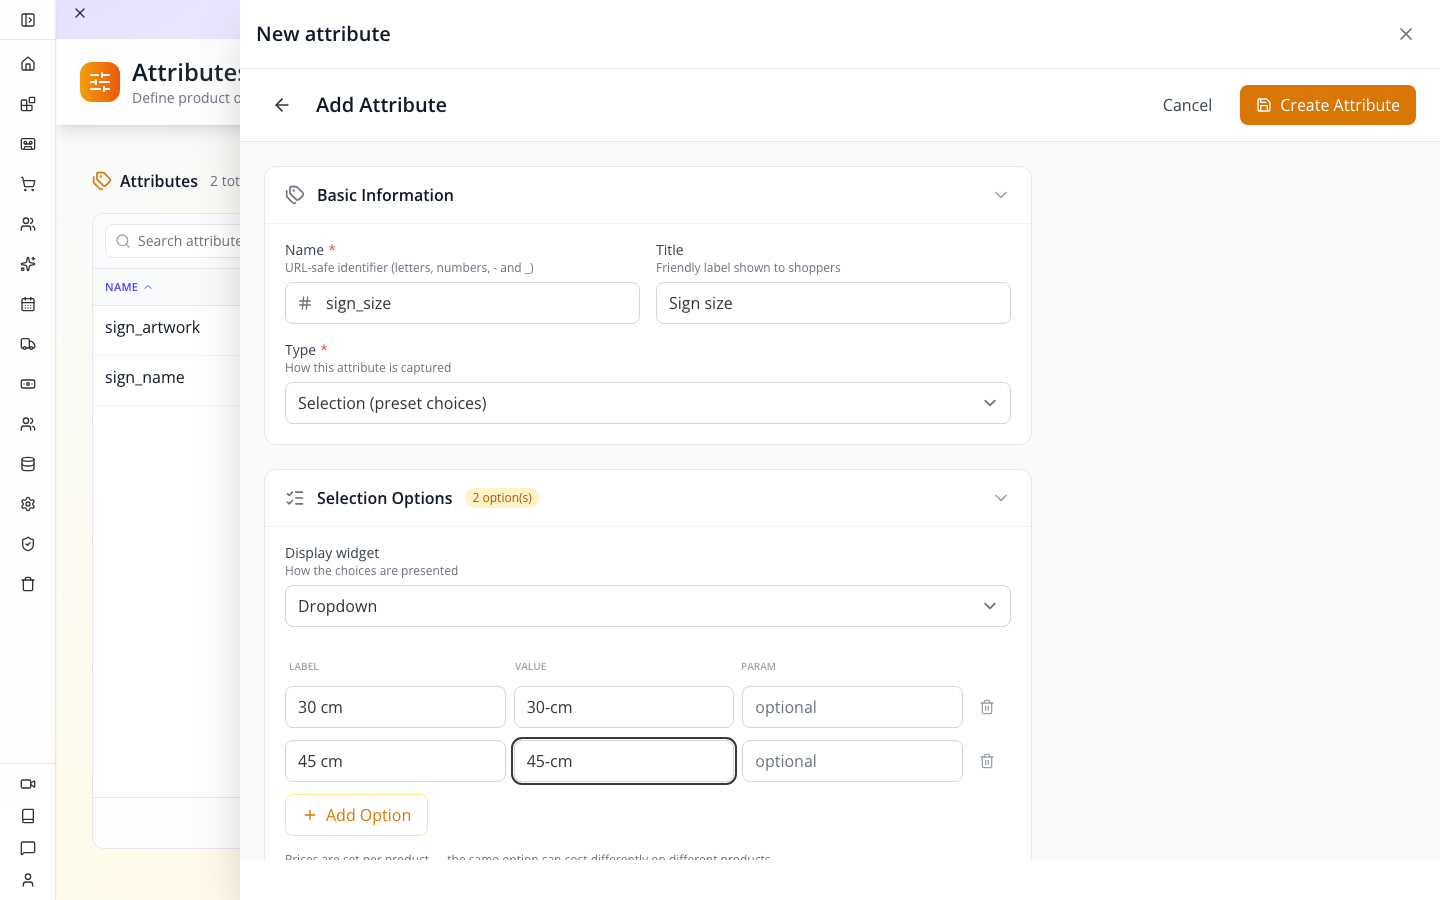Go back using the Add Attribute arrow

282,105
